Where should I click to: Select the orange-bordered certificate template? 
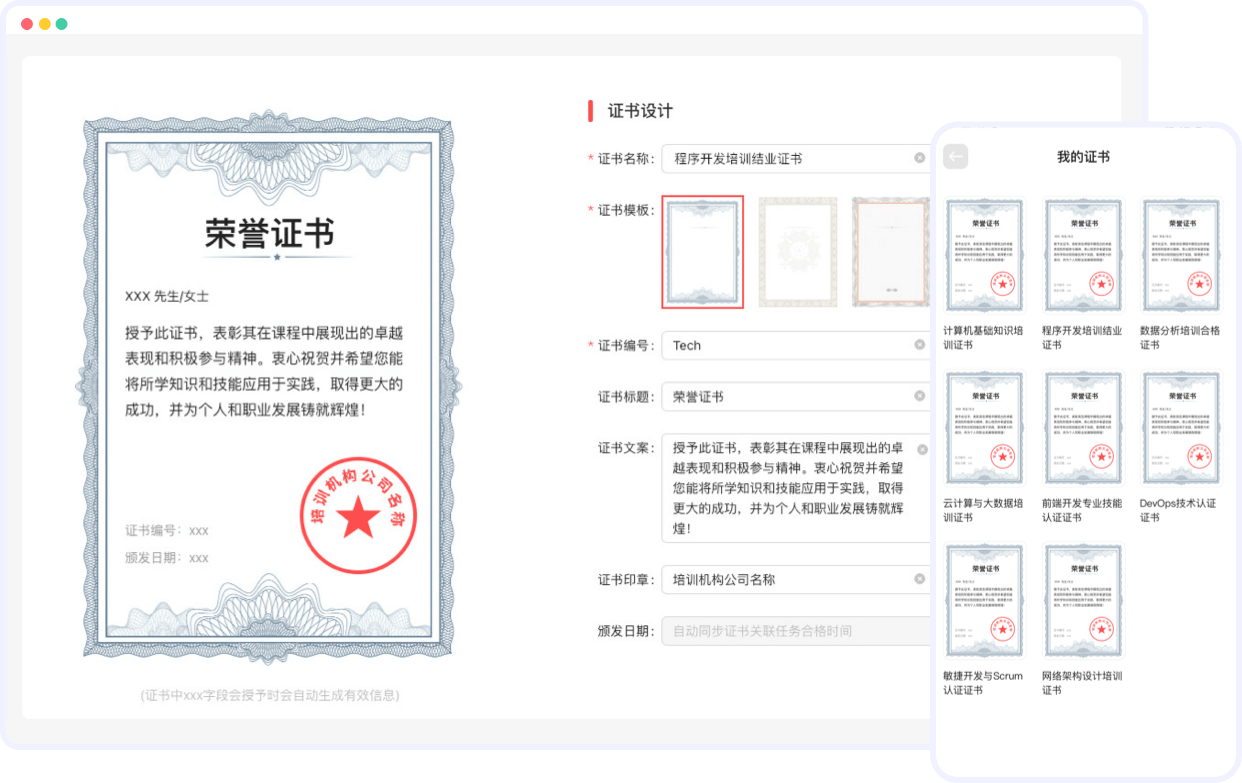coord(889,251)
